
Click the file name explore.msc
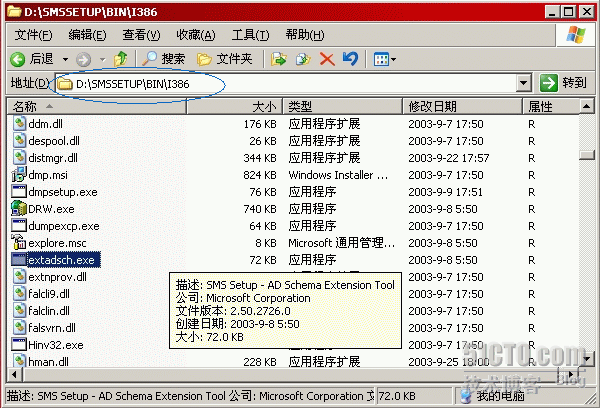pos(57,243)
